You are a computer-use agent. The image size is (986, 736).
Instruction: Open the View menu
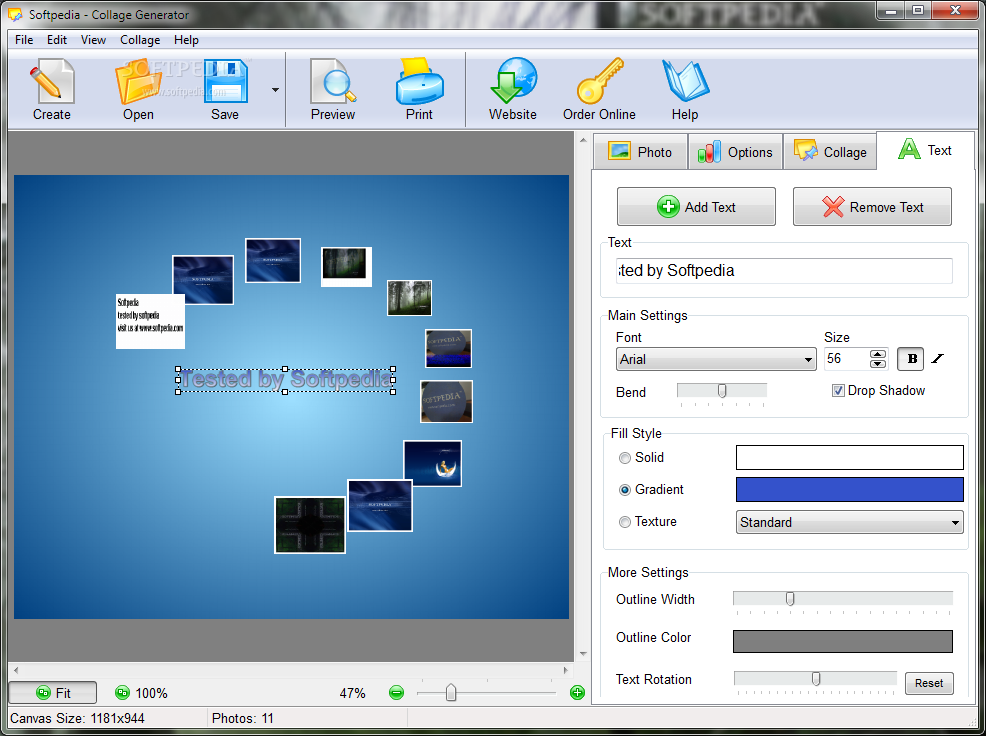[x=93, y=40]
